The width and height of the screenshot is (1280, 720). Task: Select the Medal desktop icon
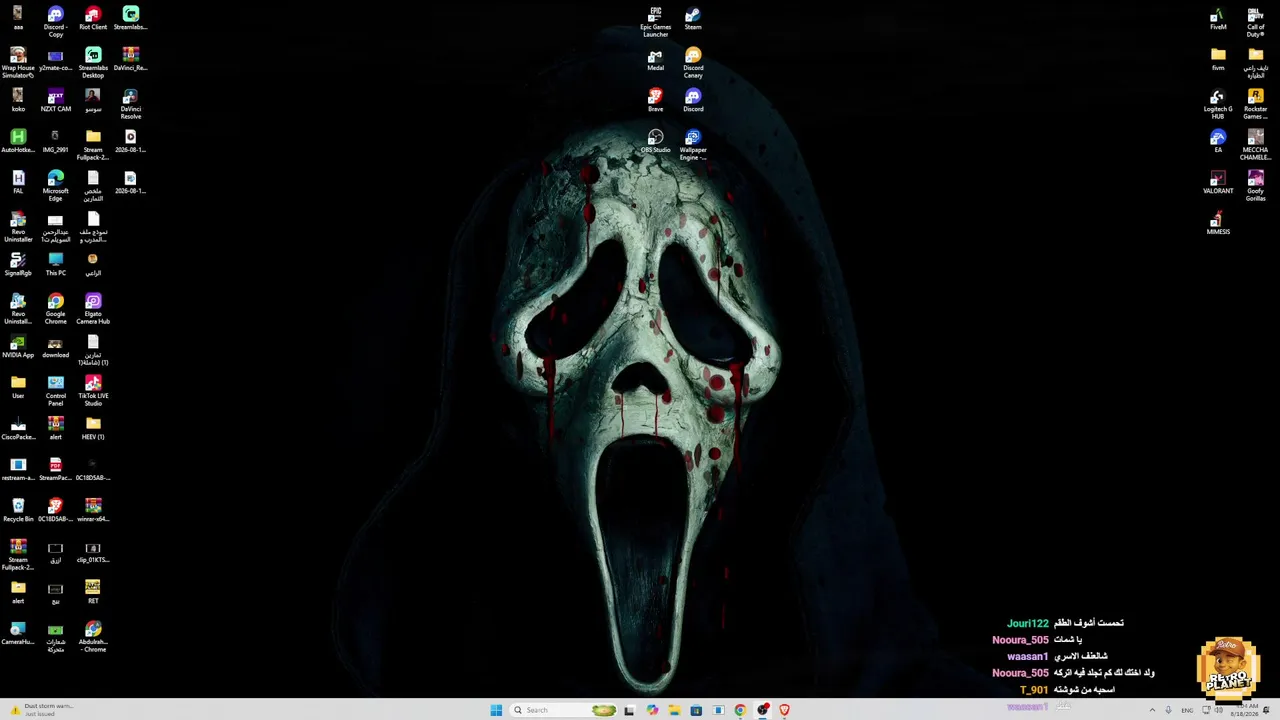(656, 59)
